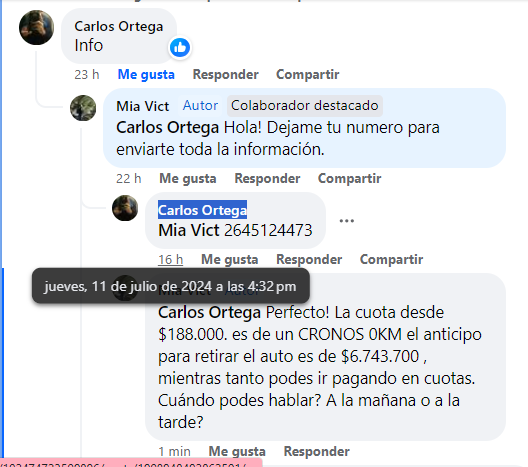This screenshot has width=528, height=467.
Task: Open Carlos Ortega's top comment avatar
Action: [36, 28]
